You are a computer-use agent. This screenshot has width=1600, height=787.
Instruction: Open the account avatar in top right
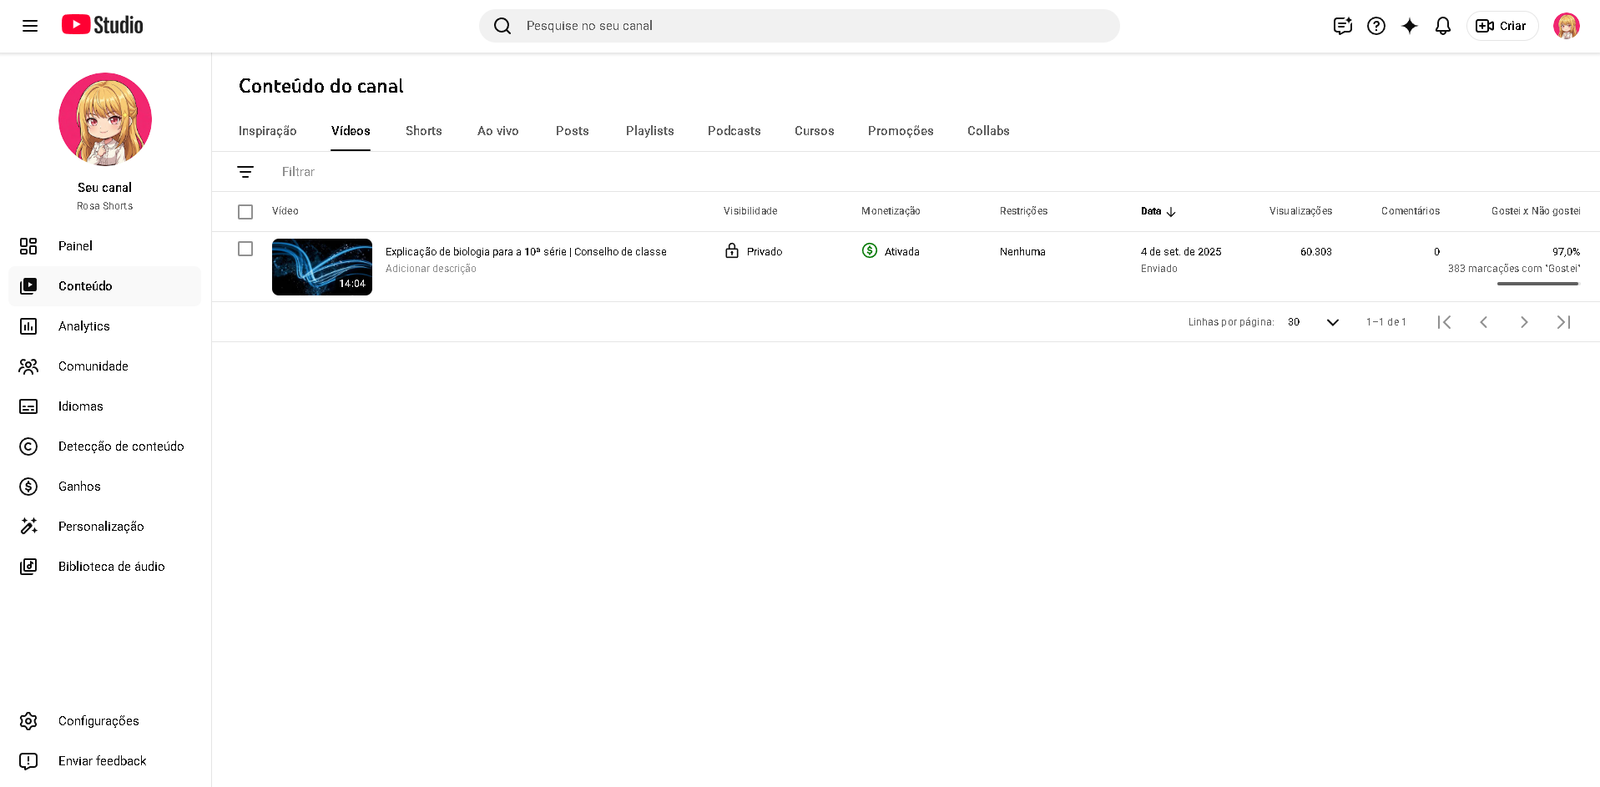(x=1565, y=26)
